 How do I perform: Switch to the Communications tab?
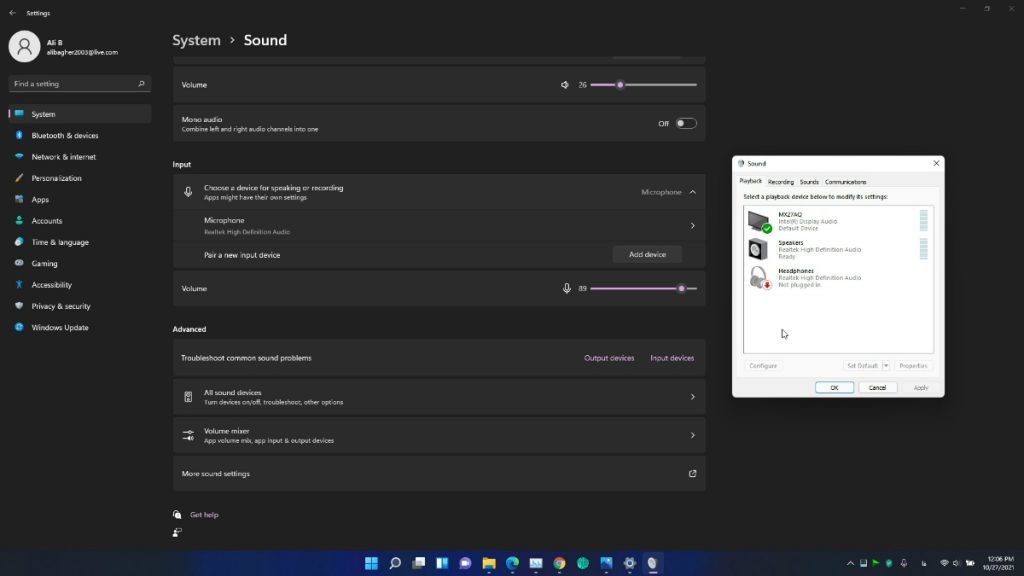tap(845, 182)
